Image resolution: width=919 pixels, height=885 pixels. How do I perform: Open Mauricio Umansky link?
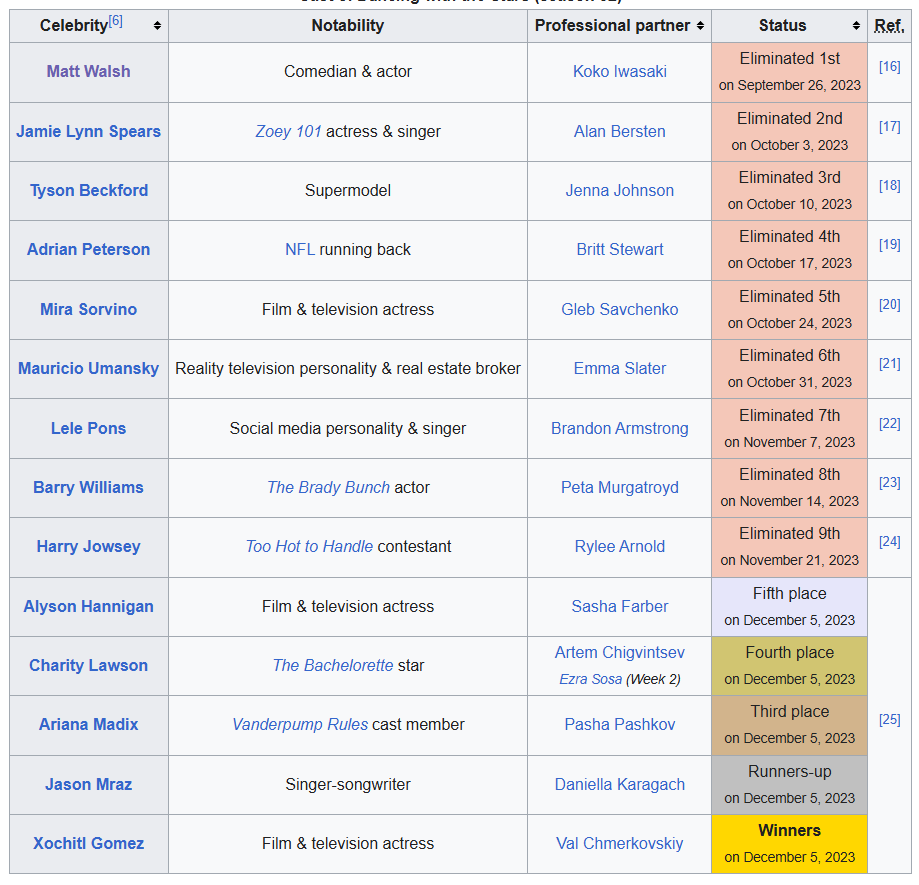[89, 369]
